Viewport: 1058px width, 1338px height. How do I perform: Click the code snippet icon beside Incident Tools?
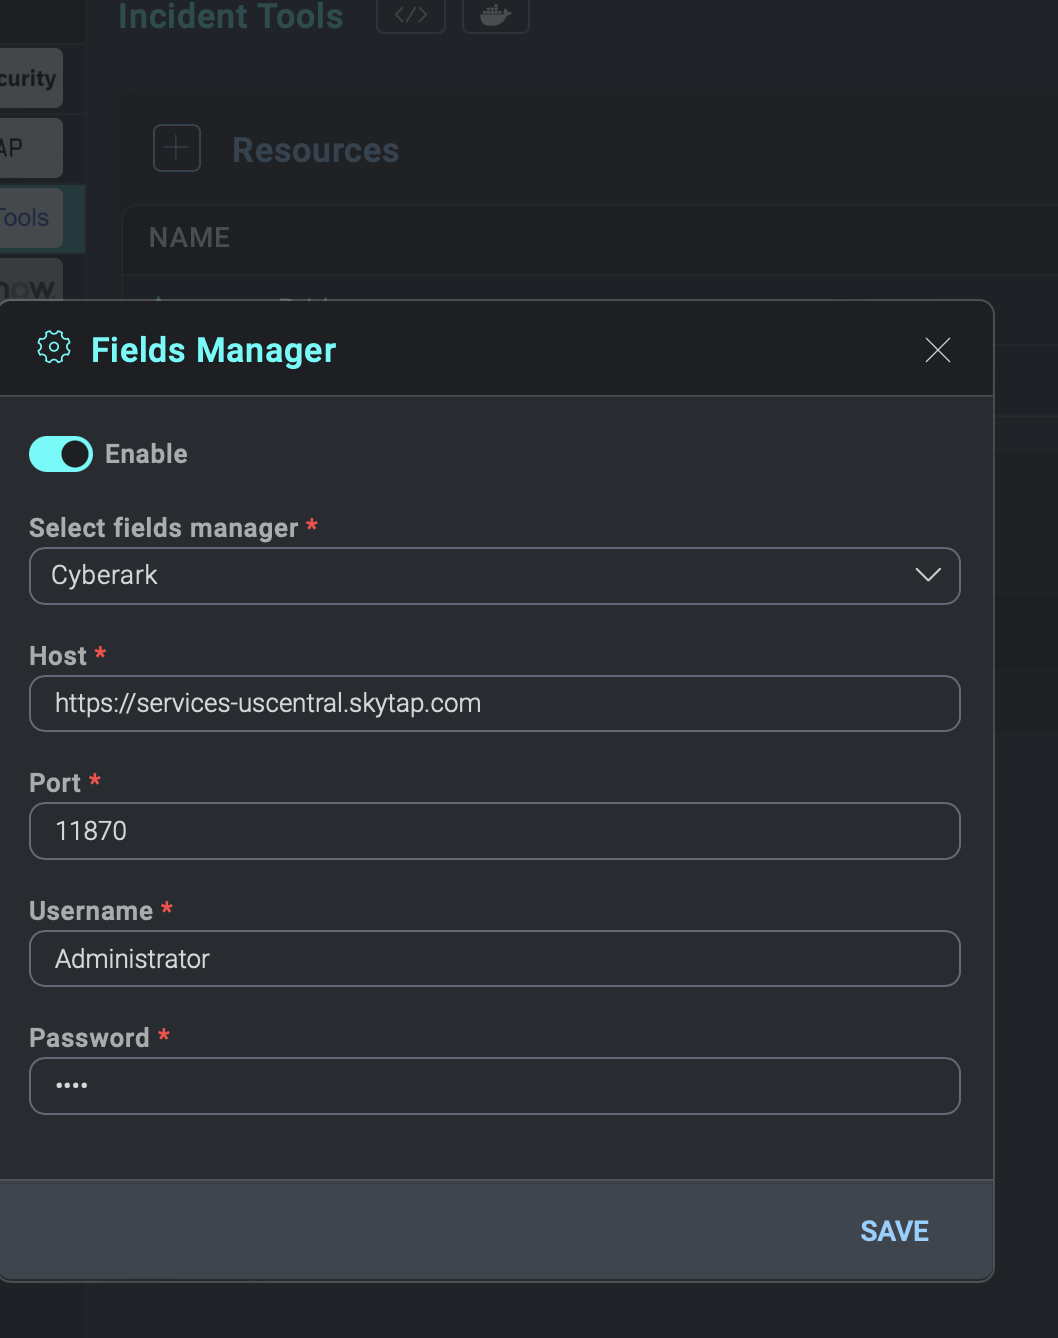[410, 15]
